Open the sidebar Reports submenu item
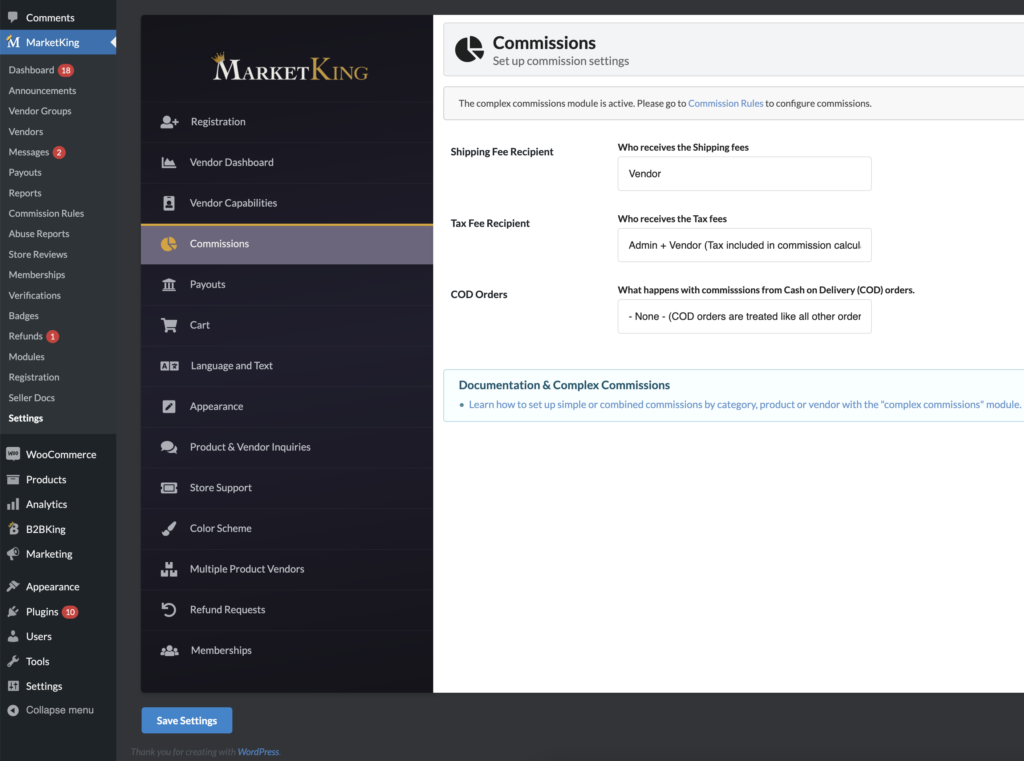 point(25,193)
